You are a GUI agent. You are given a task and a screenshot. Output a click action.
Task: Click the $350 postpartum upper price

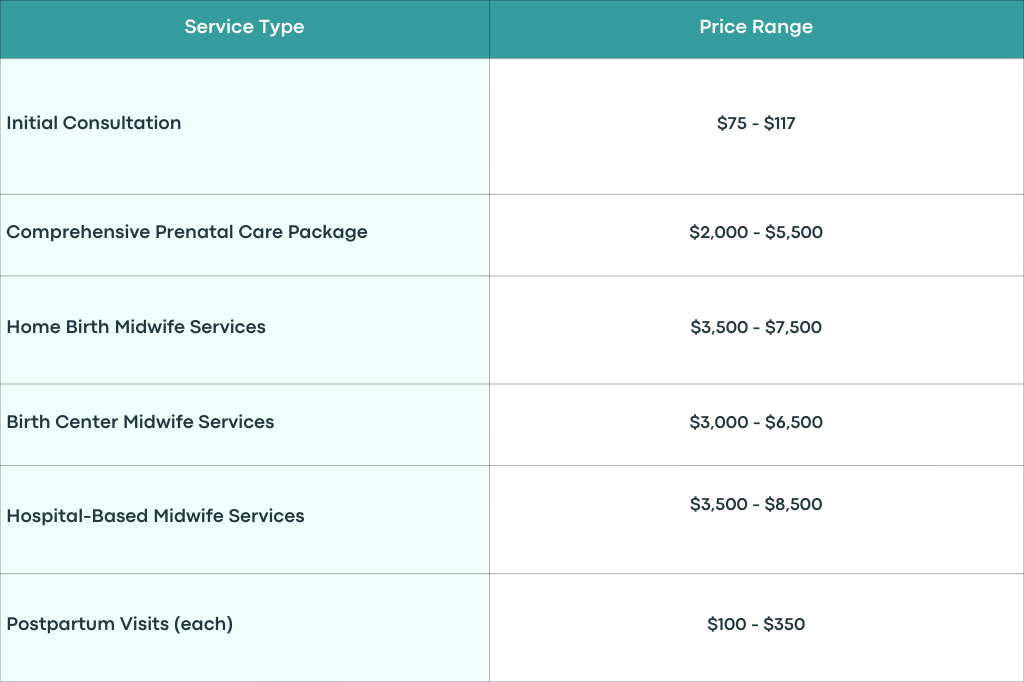pyautogui.click(x=784, y=625)
